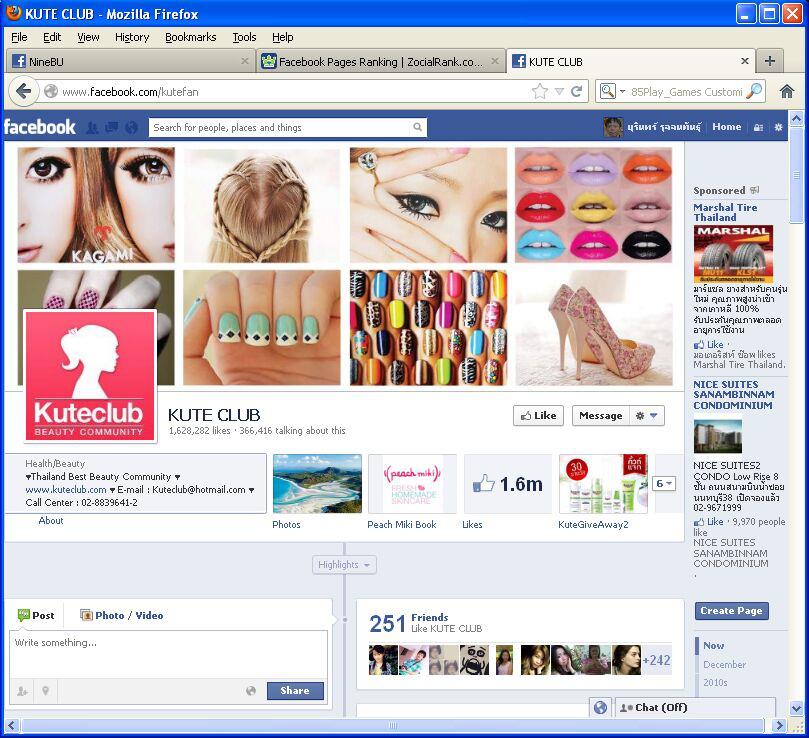Open the notifications globe icon
The width and height of the screenshot is (809, 738).
(131, 128)
